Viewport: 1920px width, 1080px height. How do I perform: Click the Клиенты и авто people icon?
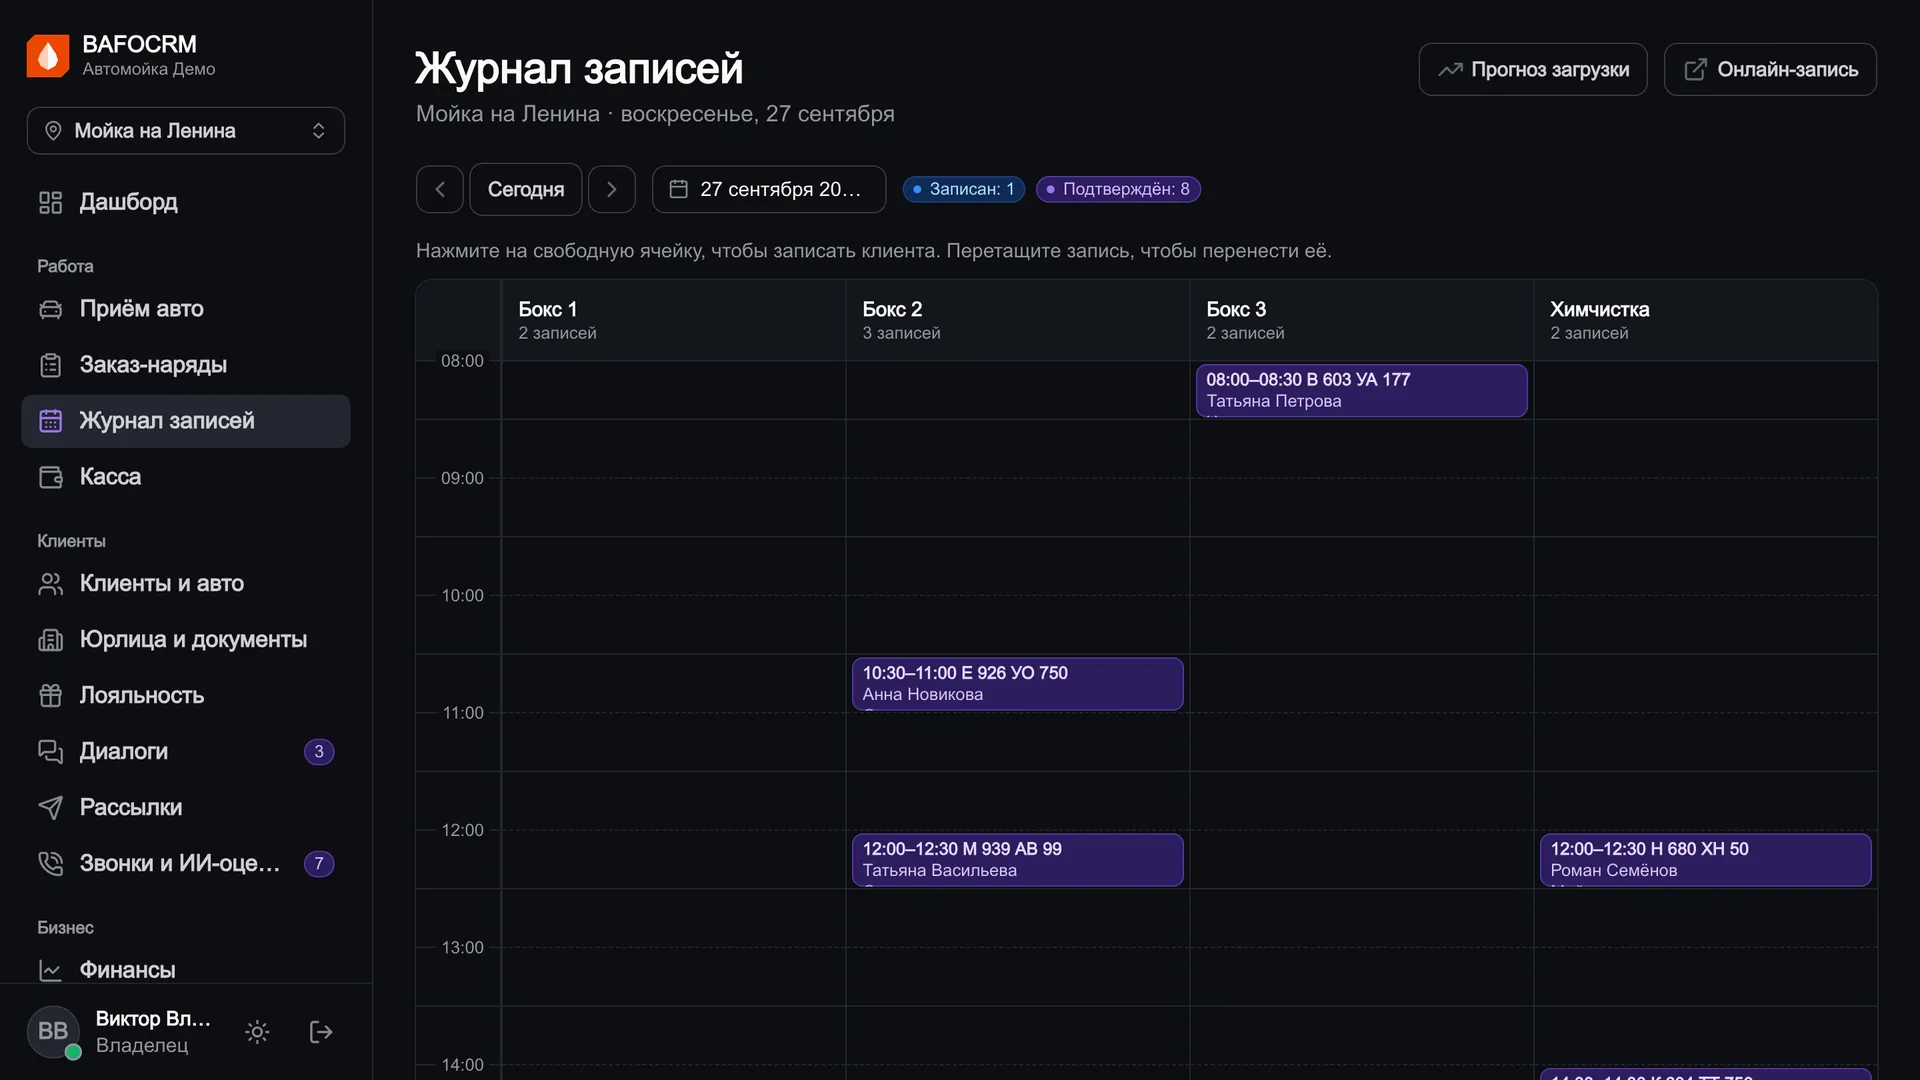coord(50,584)
